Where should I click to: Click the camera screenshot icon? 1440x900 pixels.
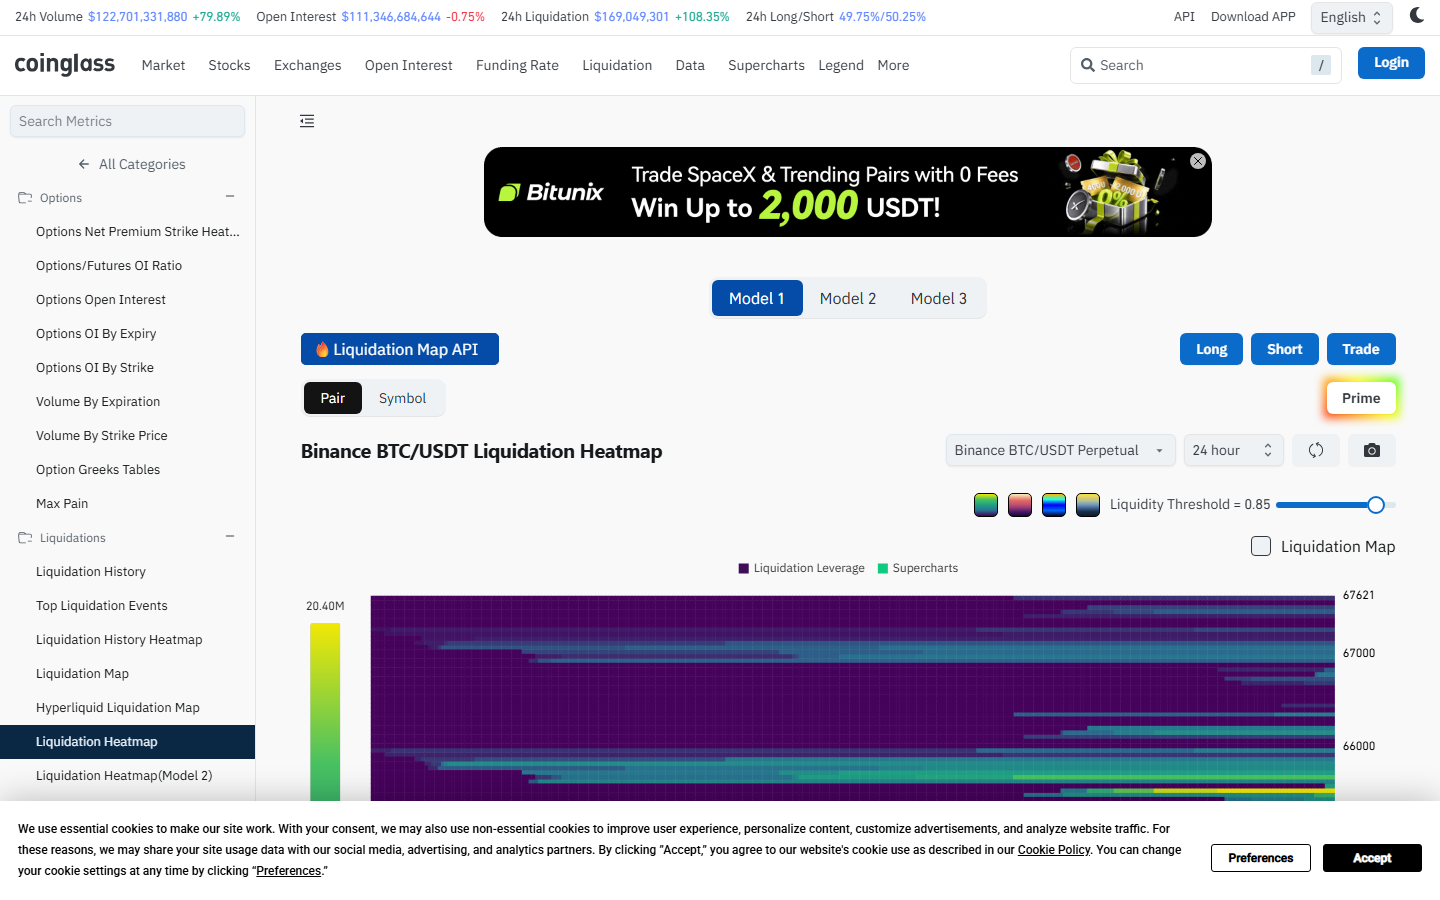pyautogui.click(x=1372, y=450)
